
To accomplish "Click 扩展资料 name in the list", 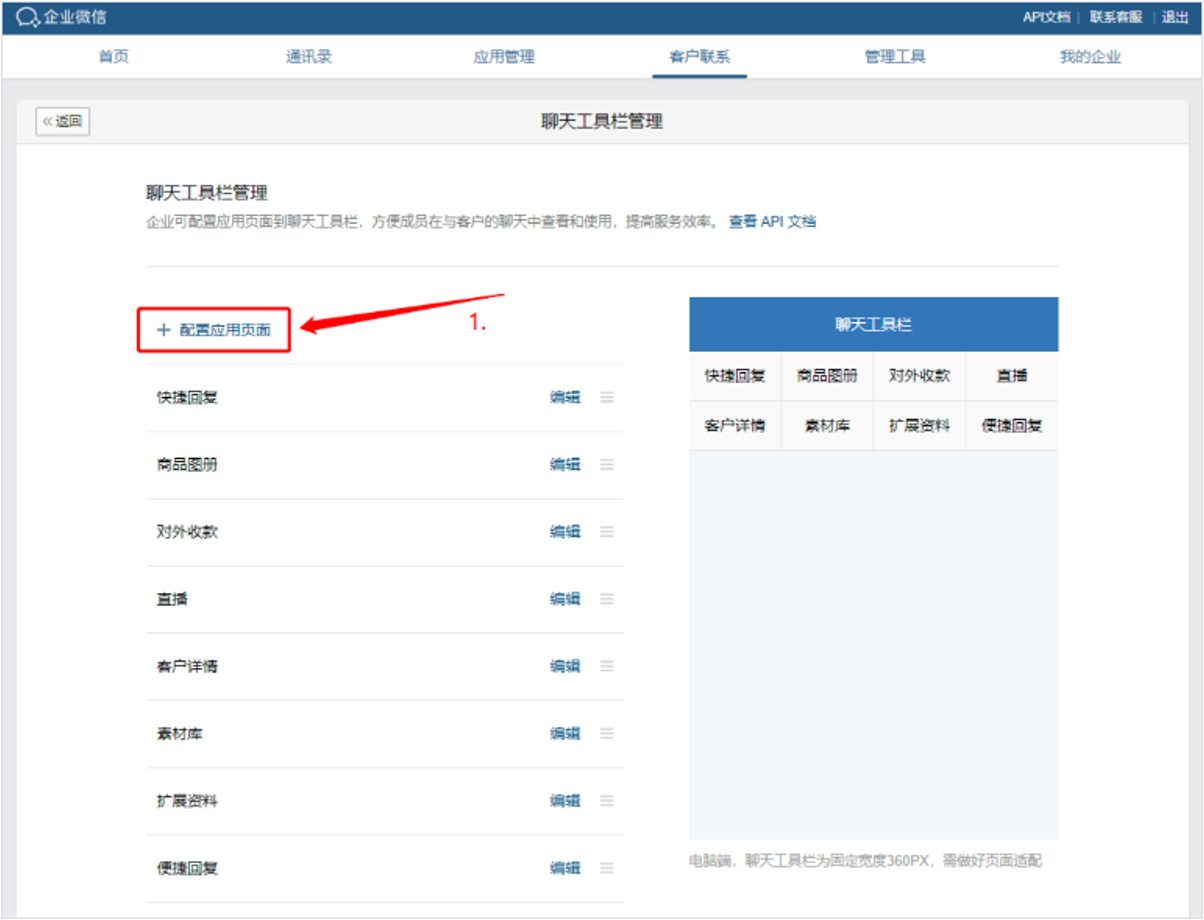I will click(187, 800).
